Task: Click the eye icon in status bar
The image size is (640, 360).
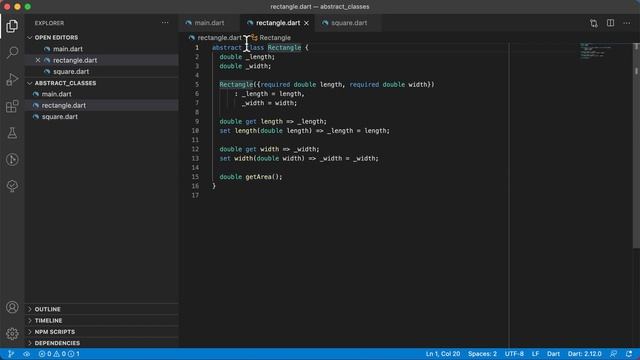Action: tap(27, 354)
